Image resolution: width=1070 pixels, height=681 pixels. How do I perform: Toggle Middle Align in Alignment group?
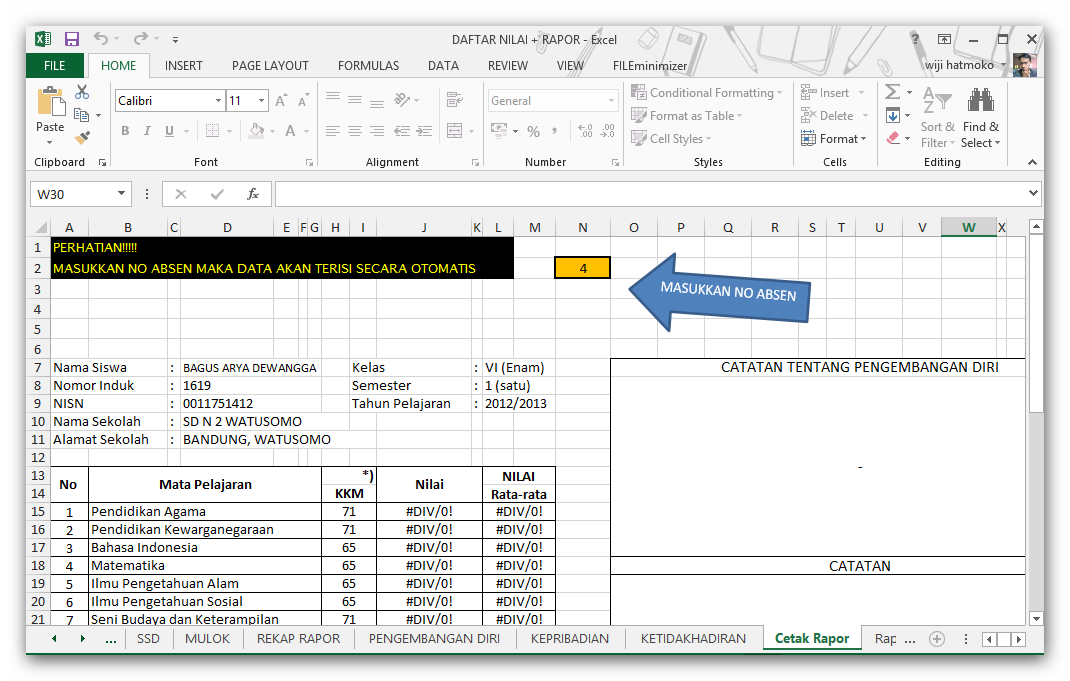pyautogui.click(x=355, y=100)
